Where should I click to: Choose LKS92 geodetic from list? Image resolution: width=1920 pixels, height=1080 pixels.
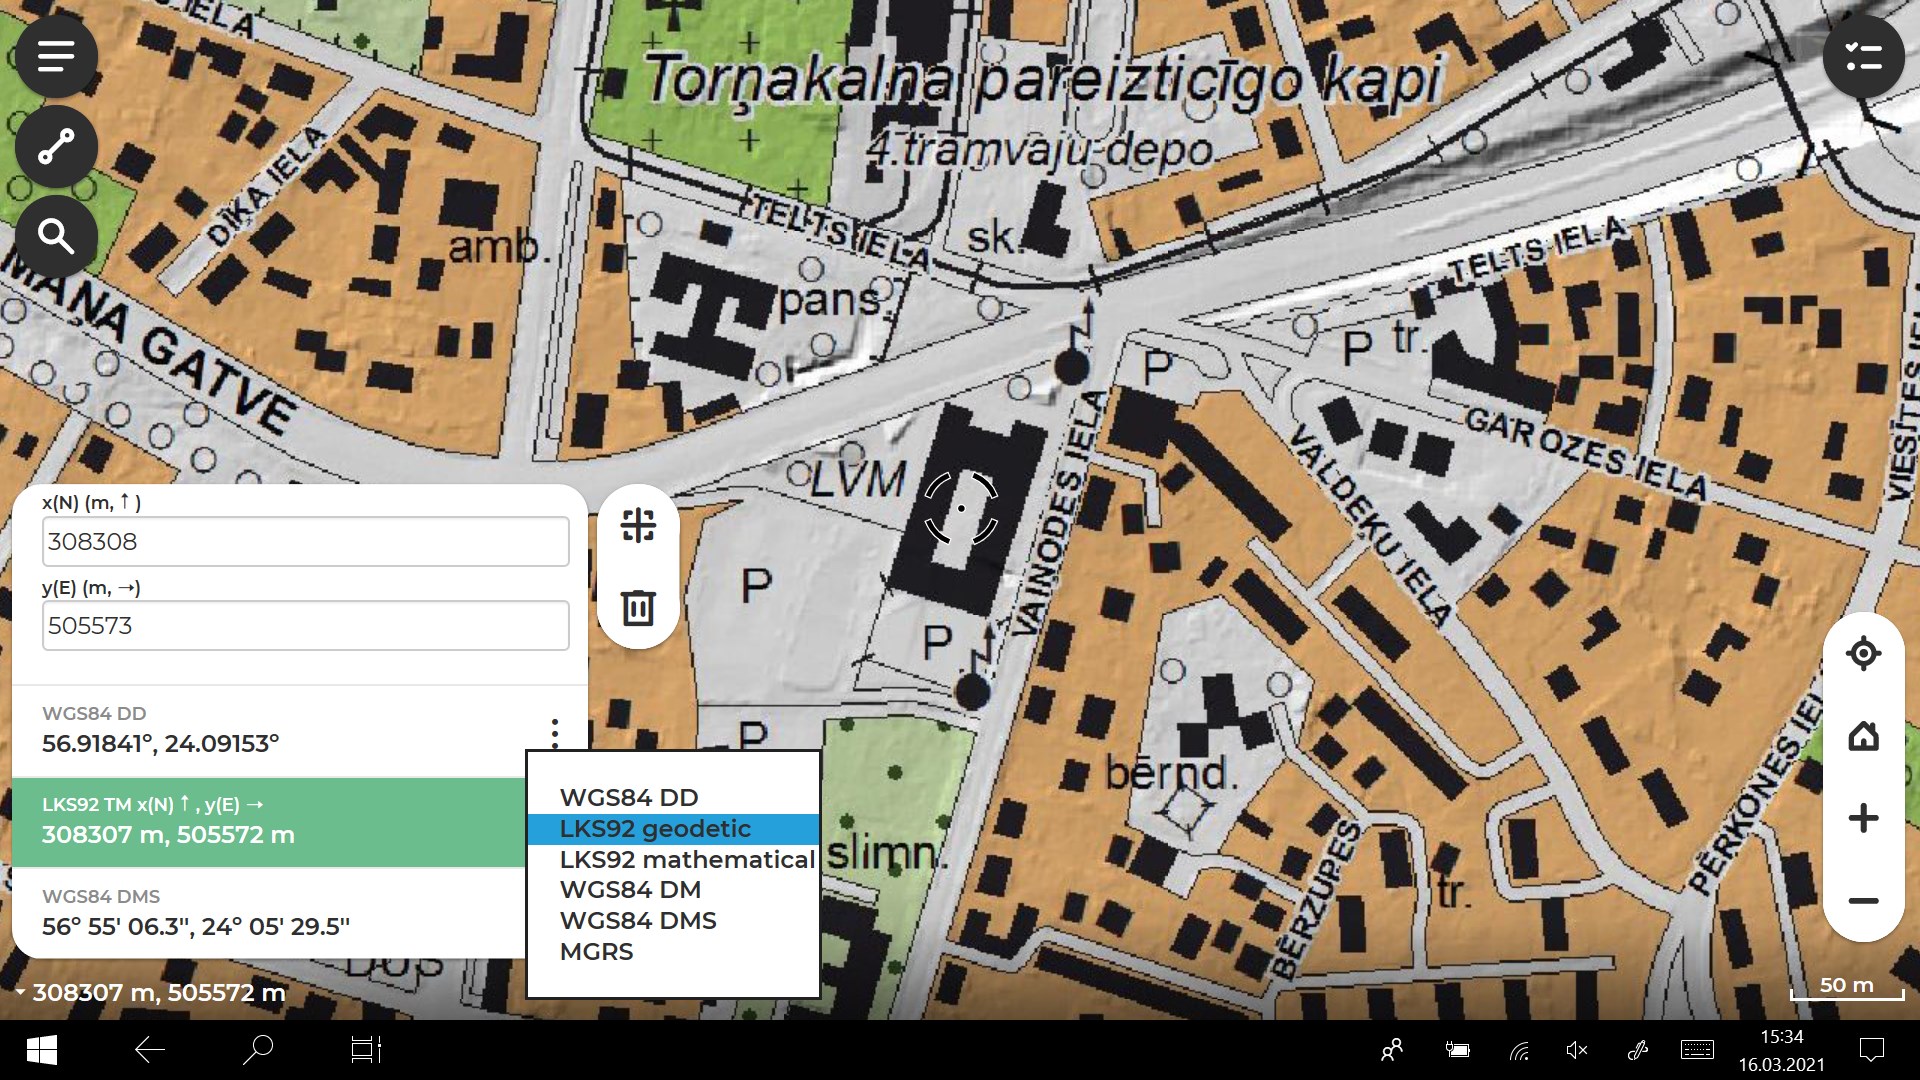click(655, 829)
